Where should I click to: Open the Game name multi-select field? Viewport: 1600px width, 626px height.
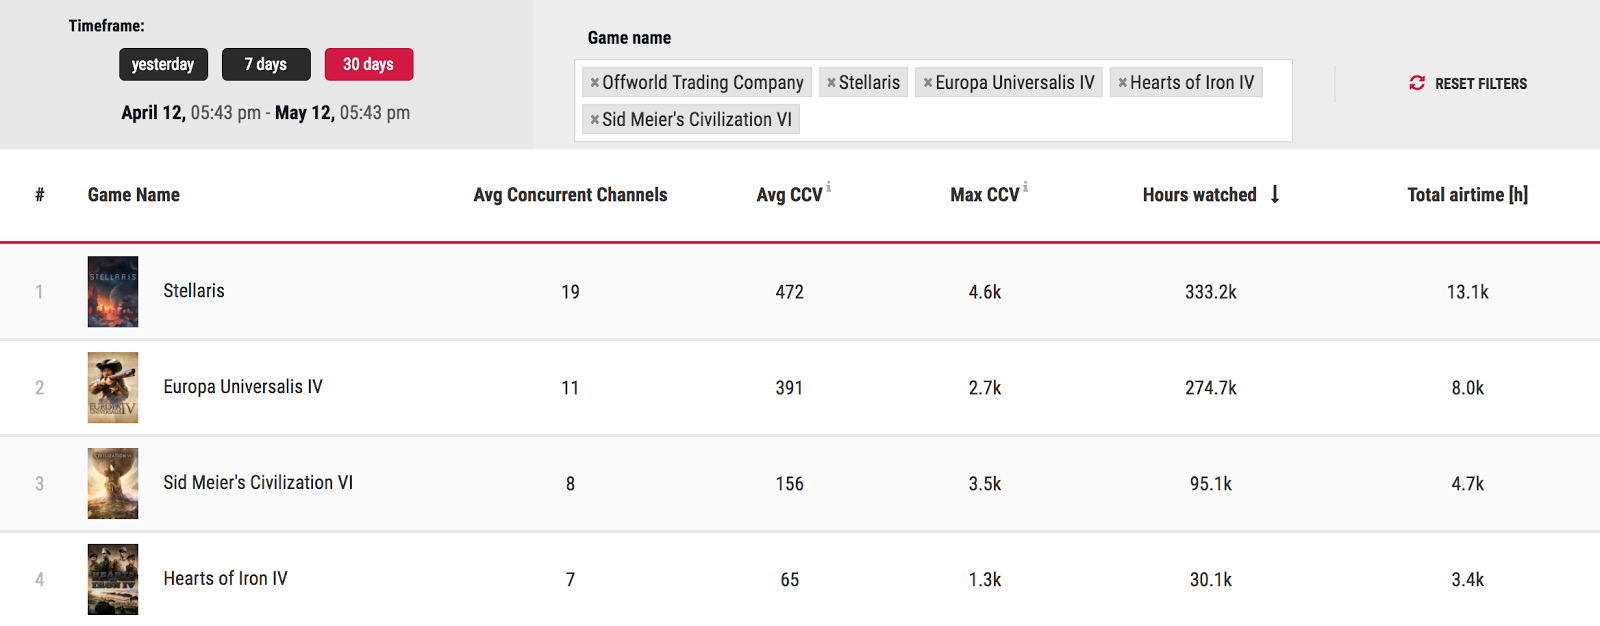[1040, 120]
